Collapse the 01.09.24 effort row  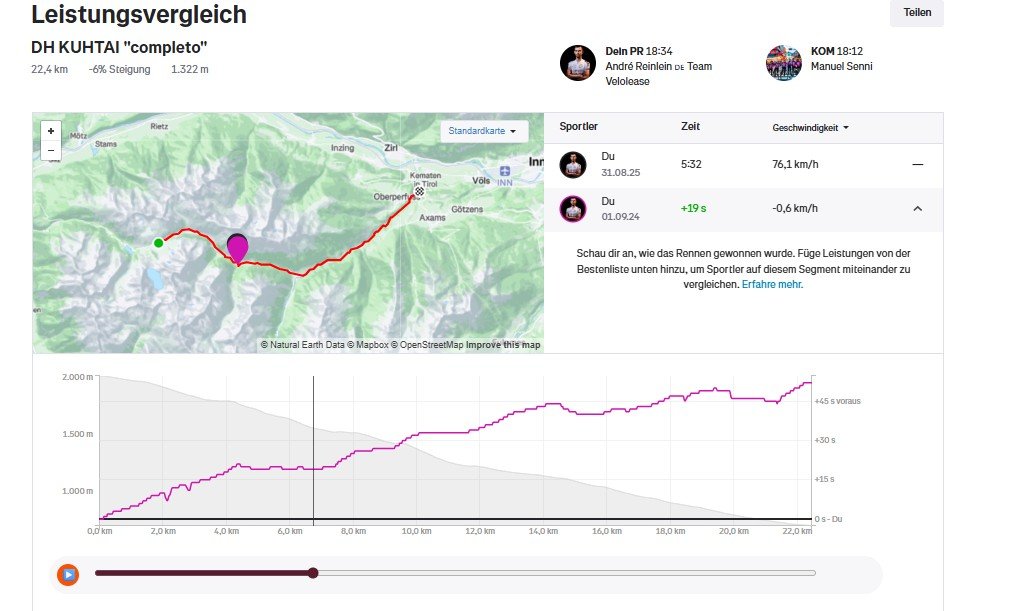click(917, 209)
